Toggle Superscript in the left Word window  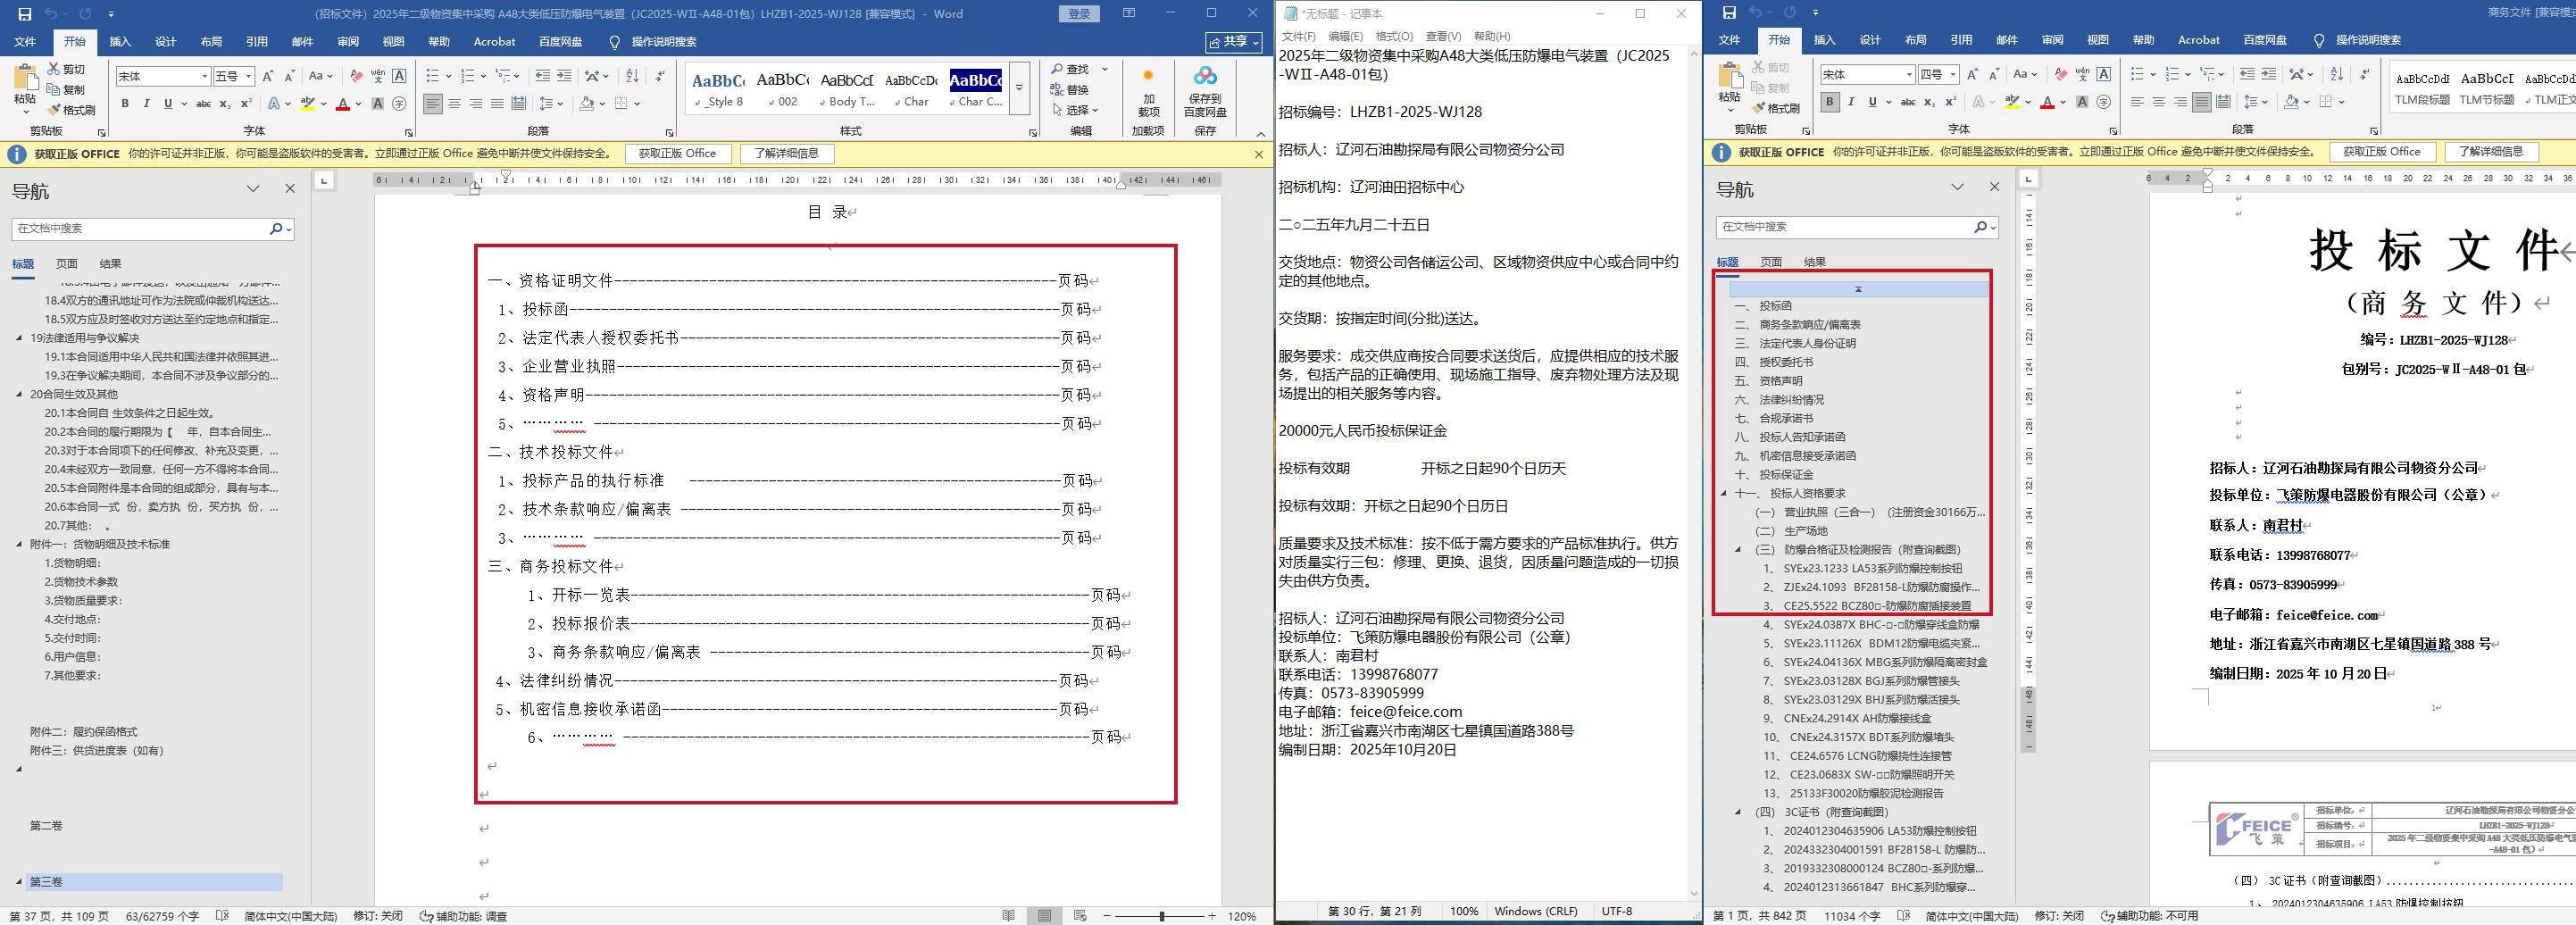246,103
